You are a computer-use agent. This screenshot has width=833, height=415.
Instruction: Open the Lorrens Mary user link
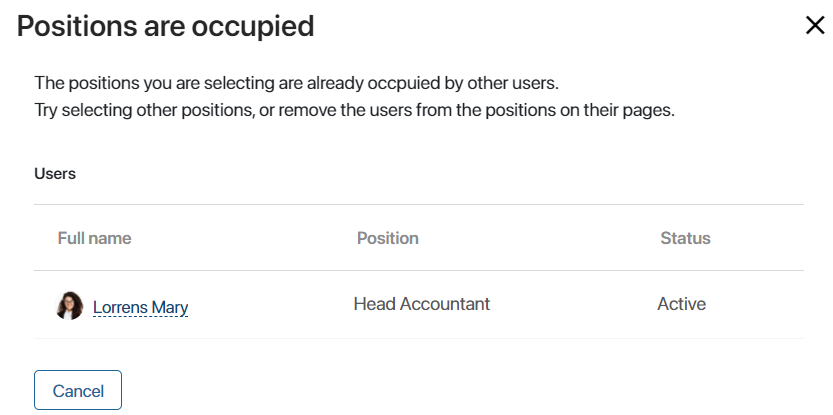(x=140, y=307)
